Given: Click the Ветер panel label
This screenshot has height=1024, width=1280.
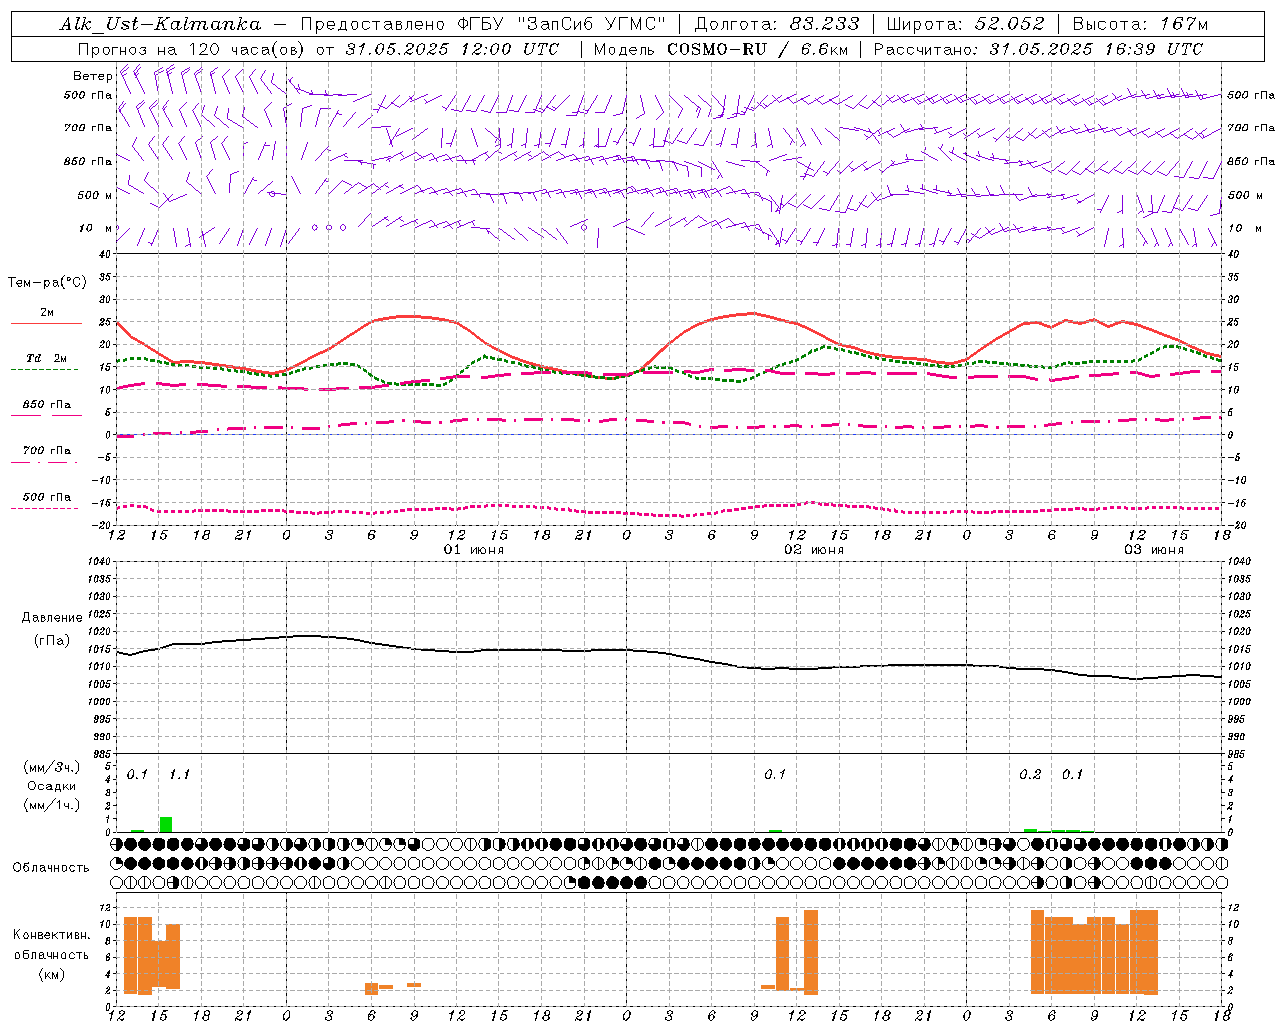Looking at the screenshot, I should (92, 76).
